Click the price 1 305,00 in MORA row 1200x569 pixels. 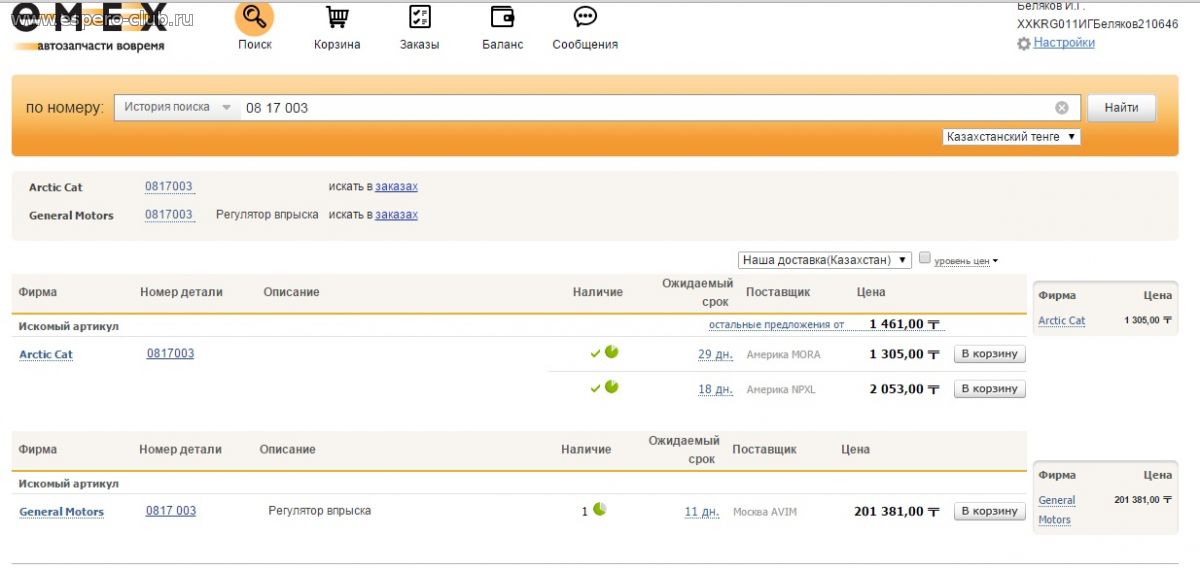click(904, 354)
